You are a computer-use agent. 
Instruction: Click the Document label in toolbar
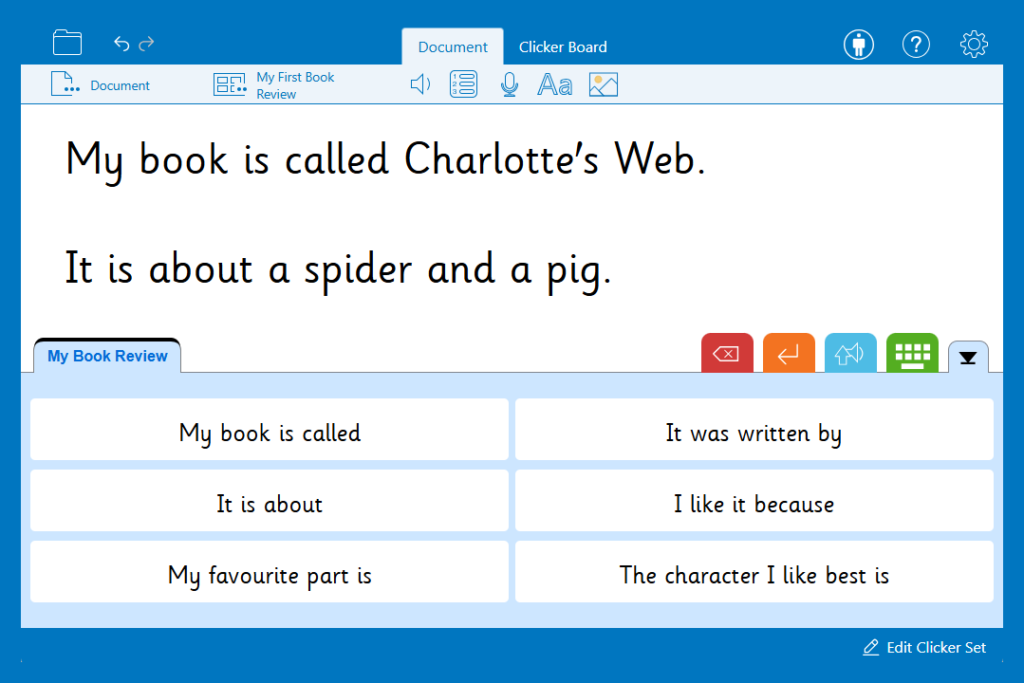[120, 86]
